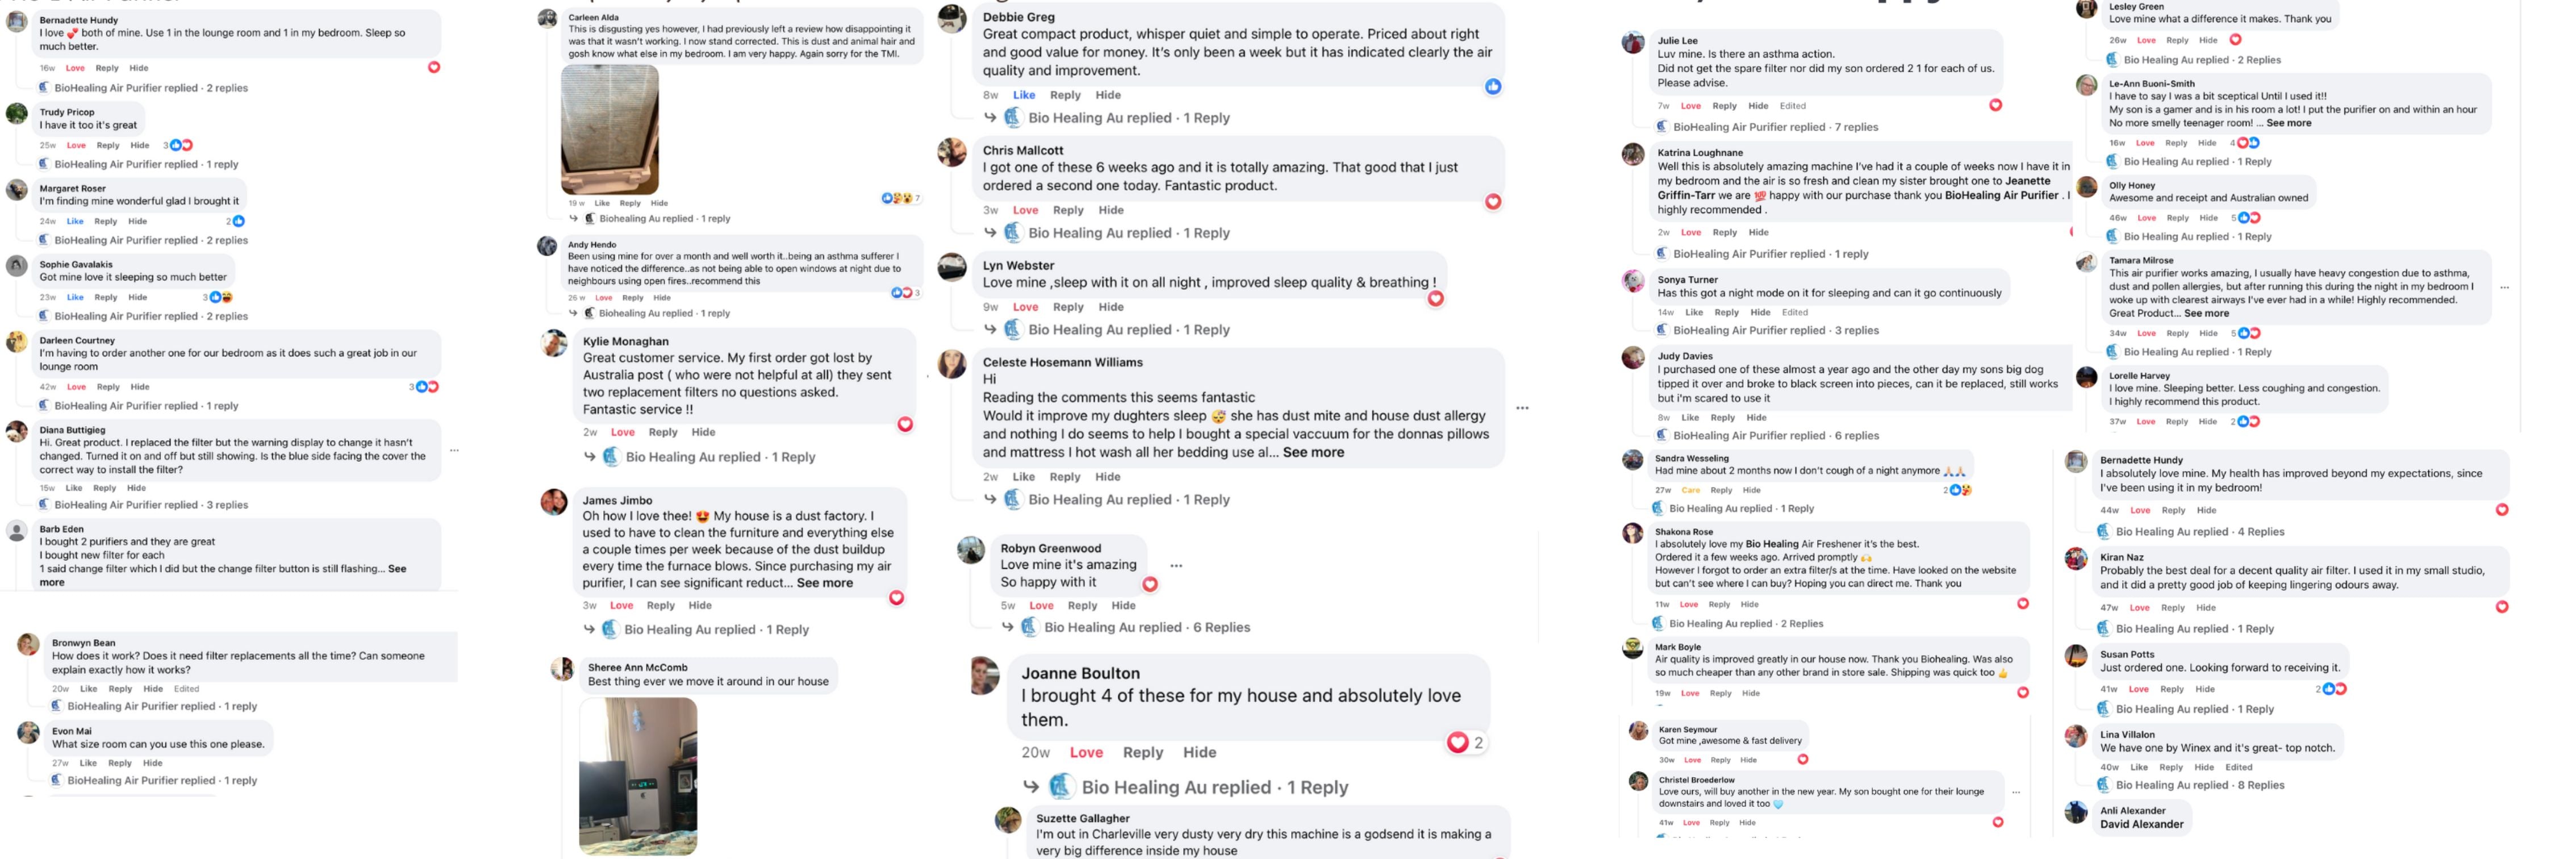Expand "See more" on Celeste Hosemann Williams' comment
This screenshot has width=2576, height=859.
click(1313, 453)
